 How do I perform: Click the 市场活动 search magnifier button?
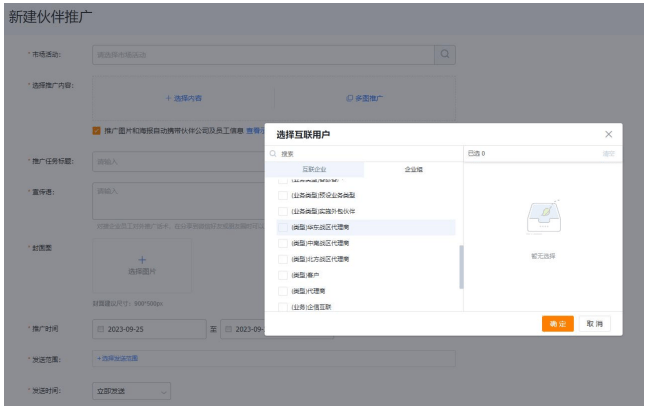pos(445,54)
